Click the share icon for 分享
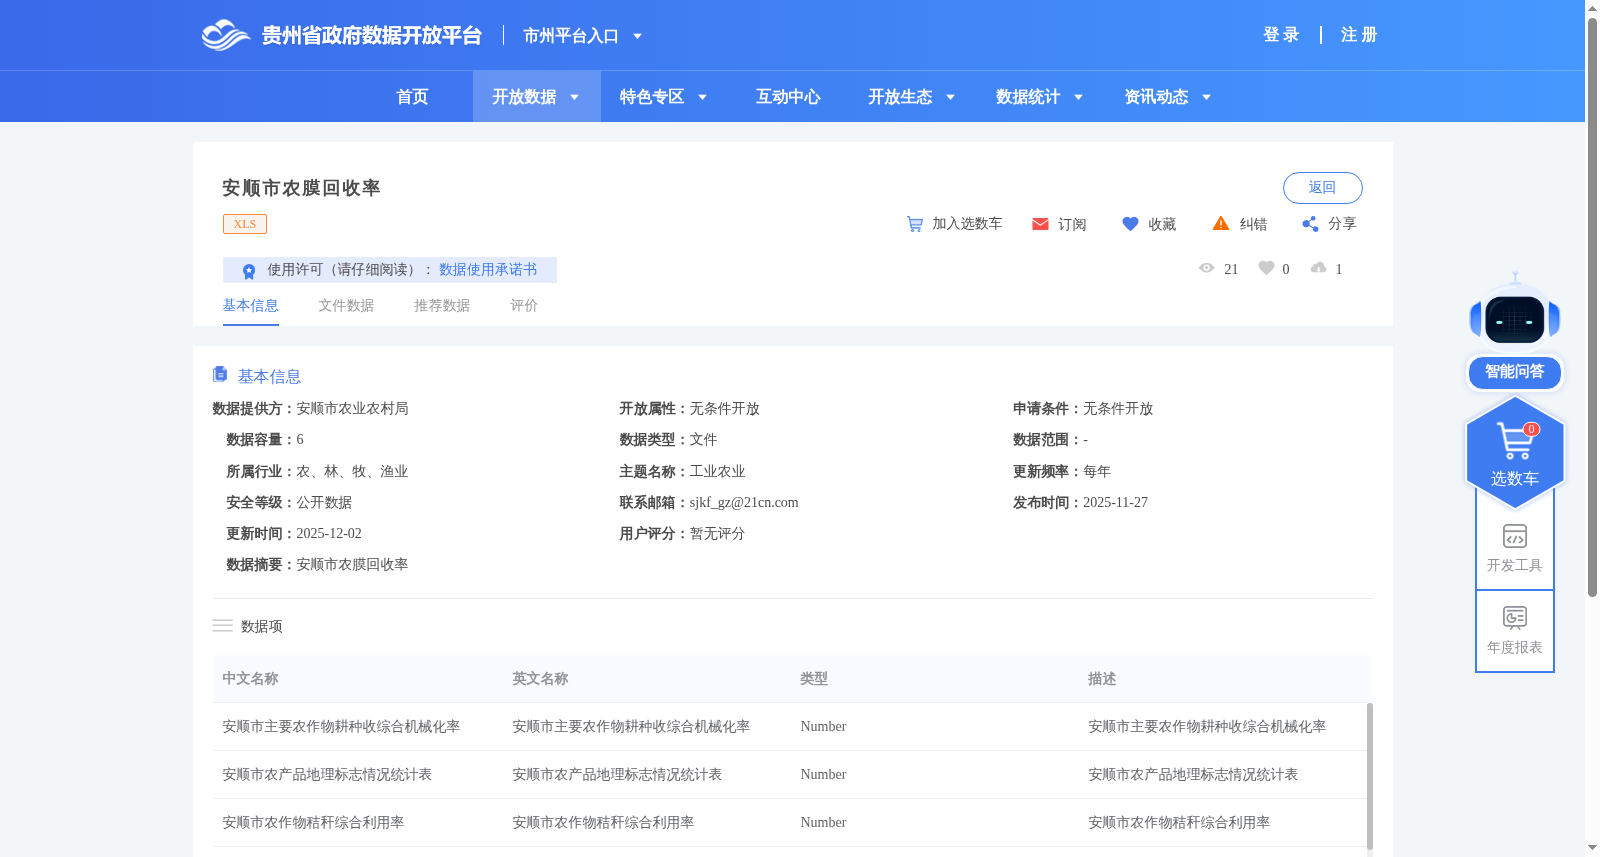 [x=1310, y=224]
